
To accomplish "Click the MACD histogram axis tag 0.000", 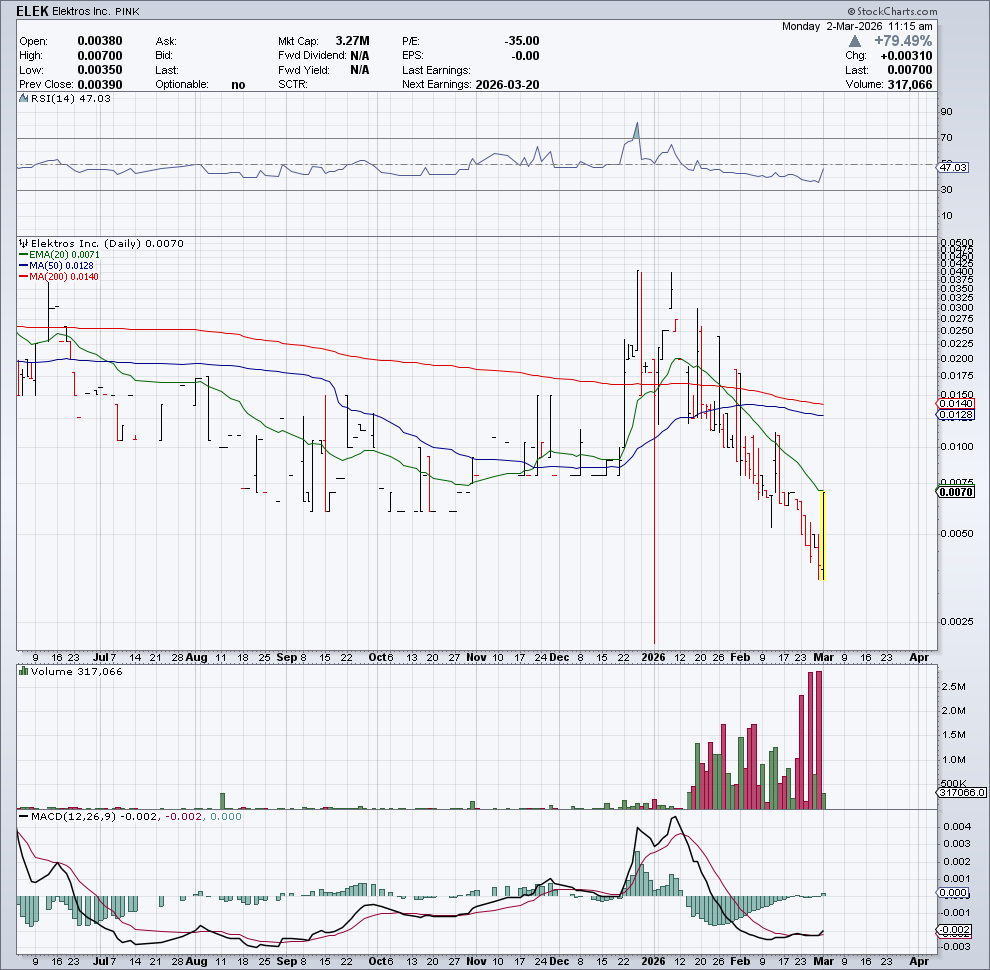I will [953, 893].
